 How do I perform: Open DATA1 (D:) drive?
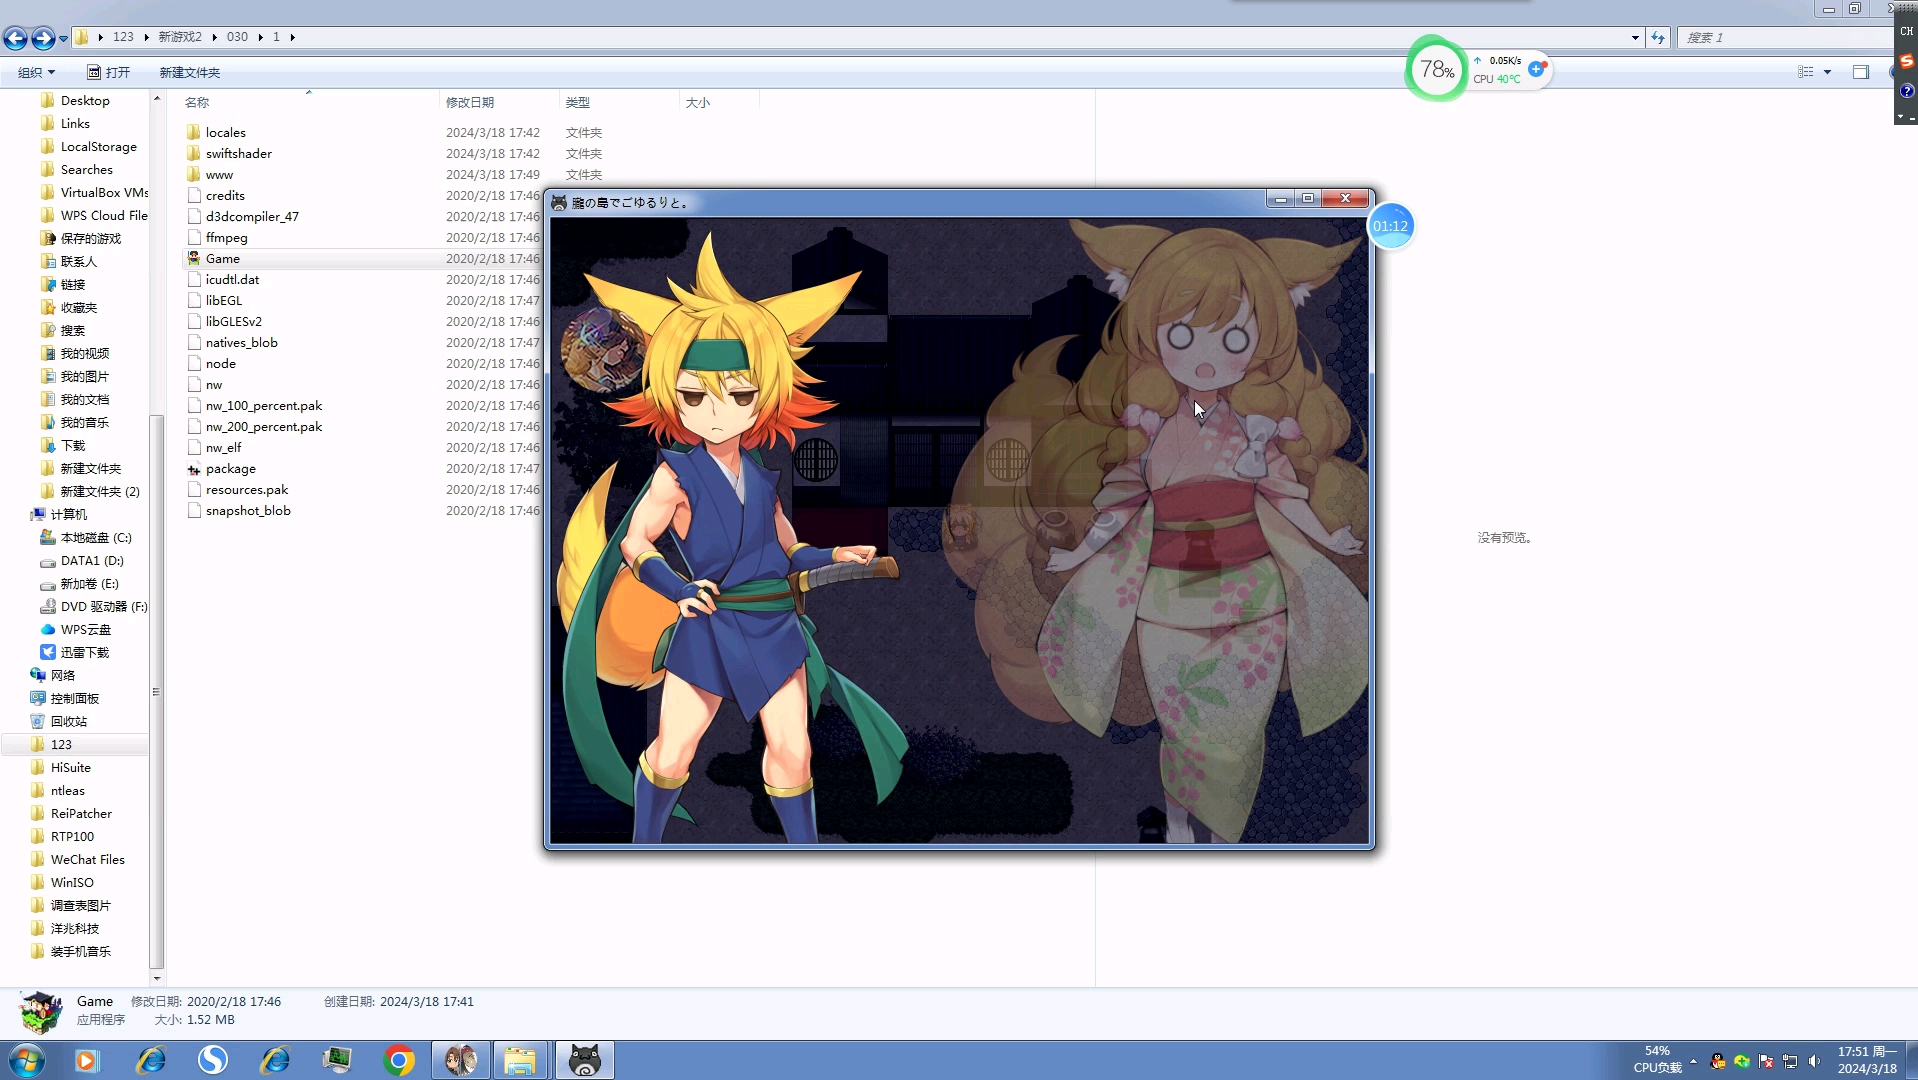click(x=92, y=561)
